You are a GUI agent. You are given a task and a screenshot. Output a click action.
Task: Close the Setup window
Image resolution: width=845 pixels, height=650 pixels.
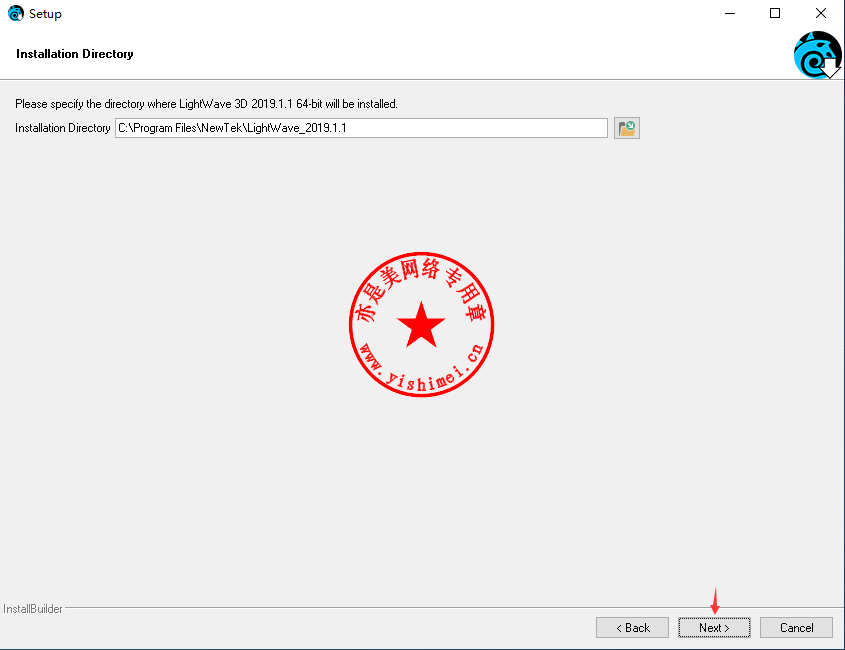(x=821, y=13)
